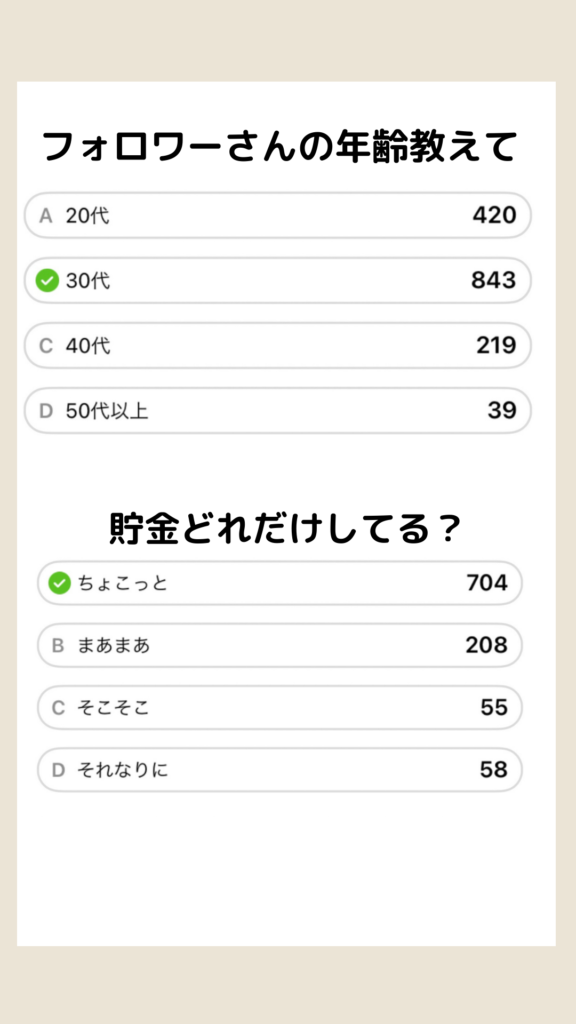The width and height of the screenshot is (576, 1024).
Task: Click the letter D beside それなりに
Action: pyautogui.click(x=58, y=771)
